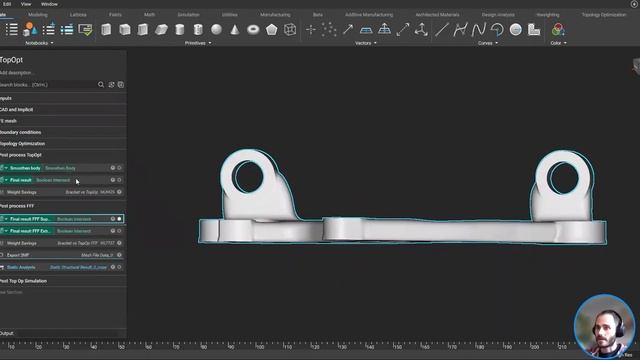Click the N-shaped spline curve icon

click(x=478, y=29)
